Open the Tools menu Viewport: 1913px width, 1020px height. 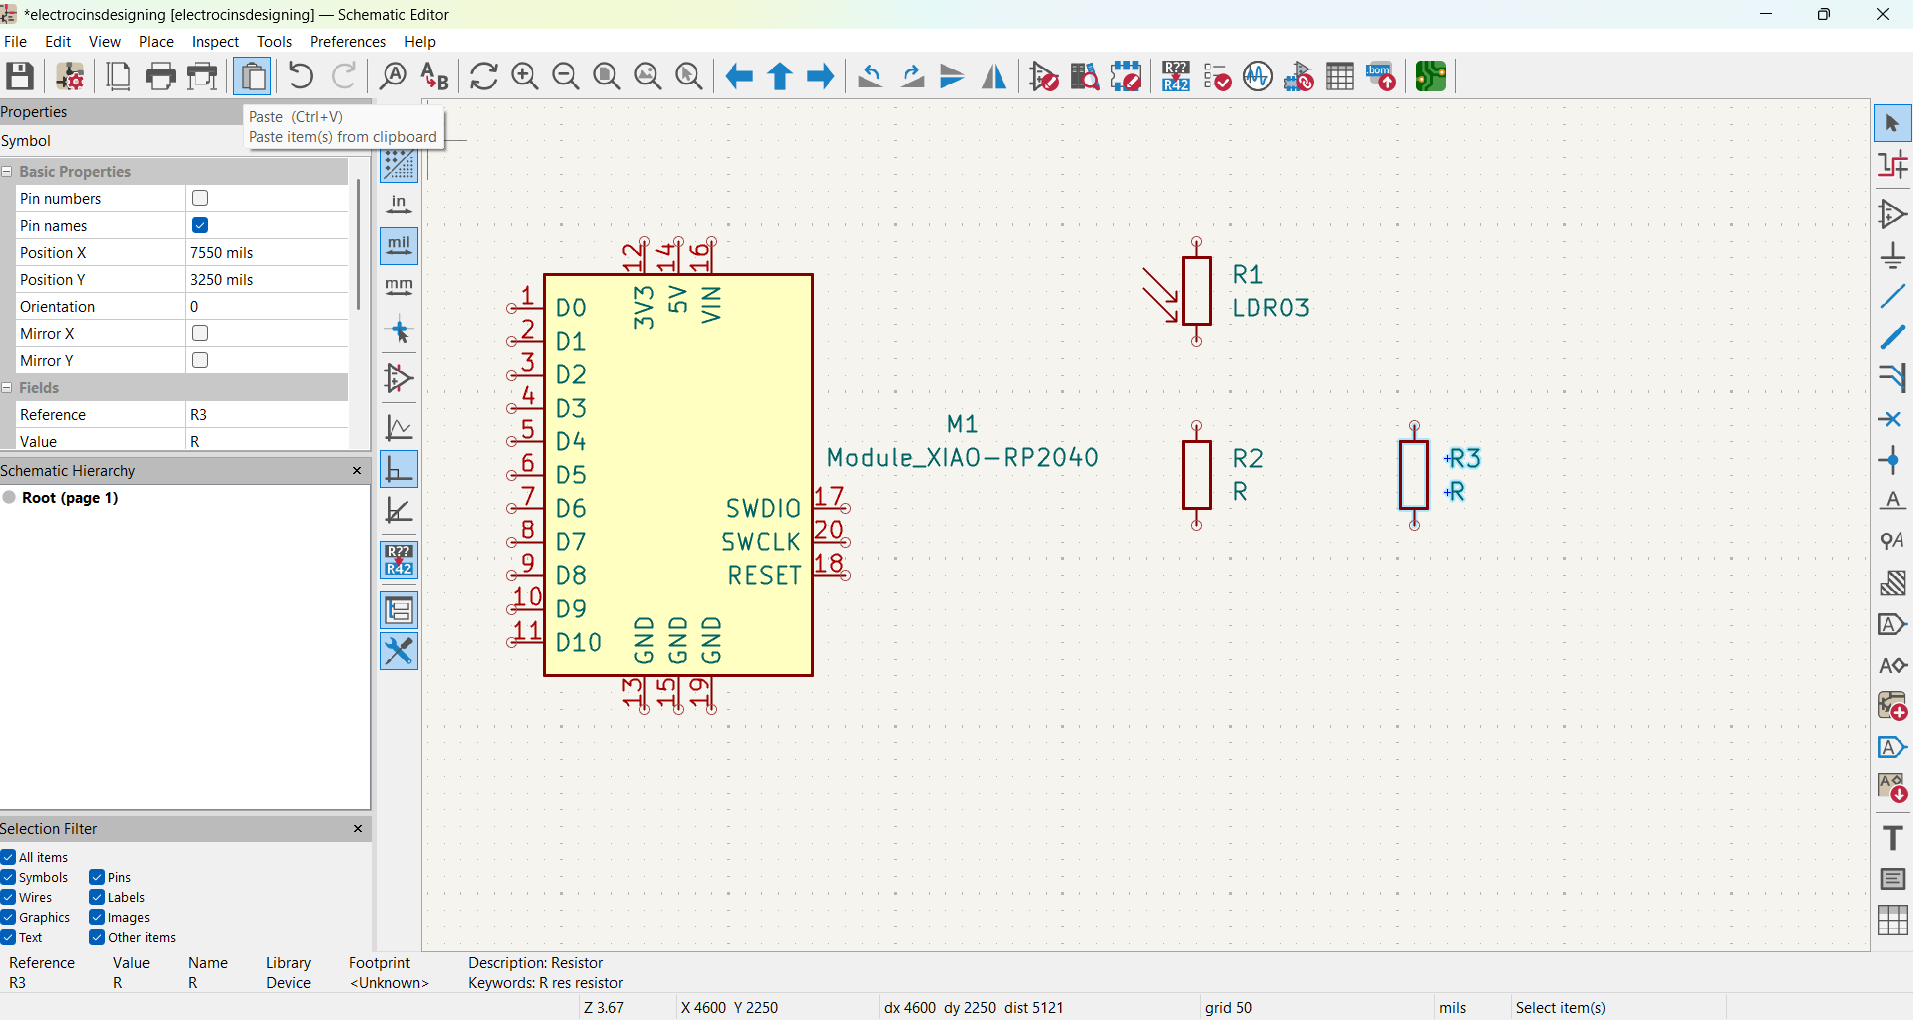(274, 41)
